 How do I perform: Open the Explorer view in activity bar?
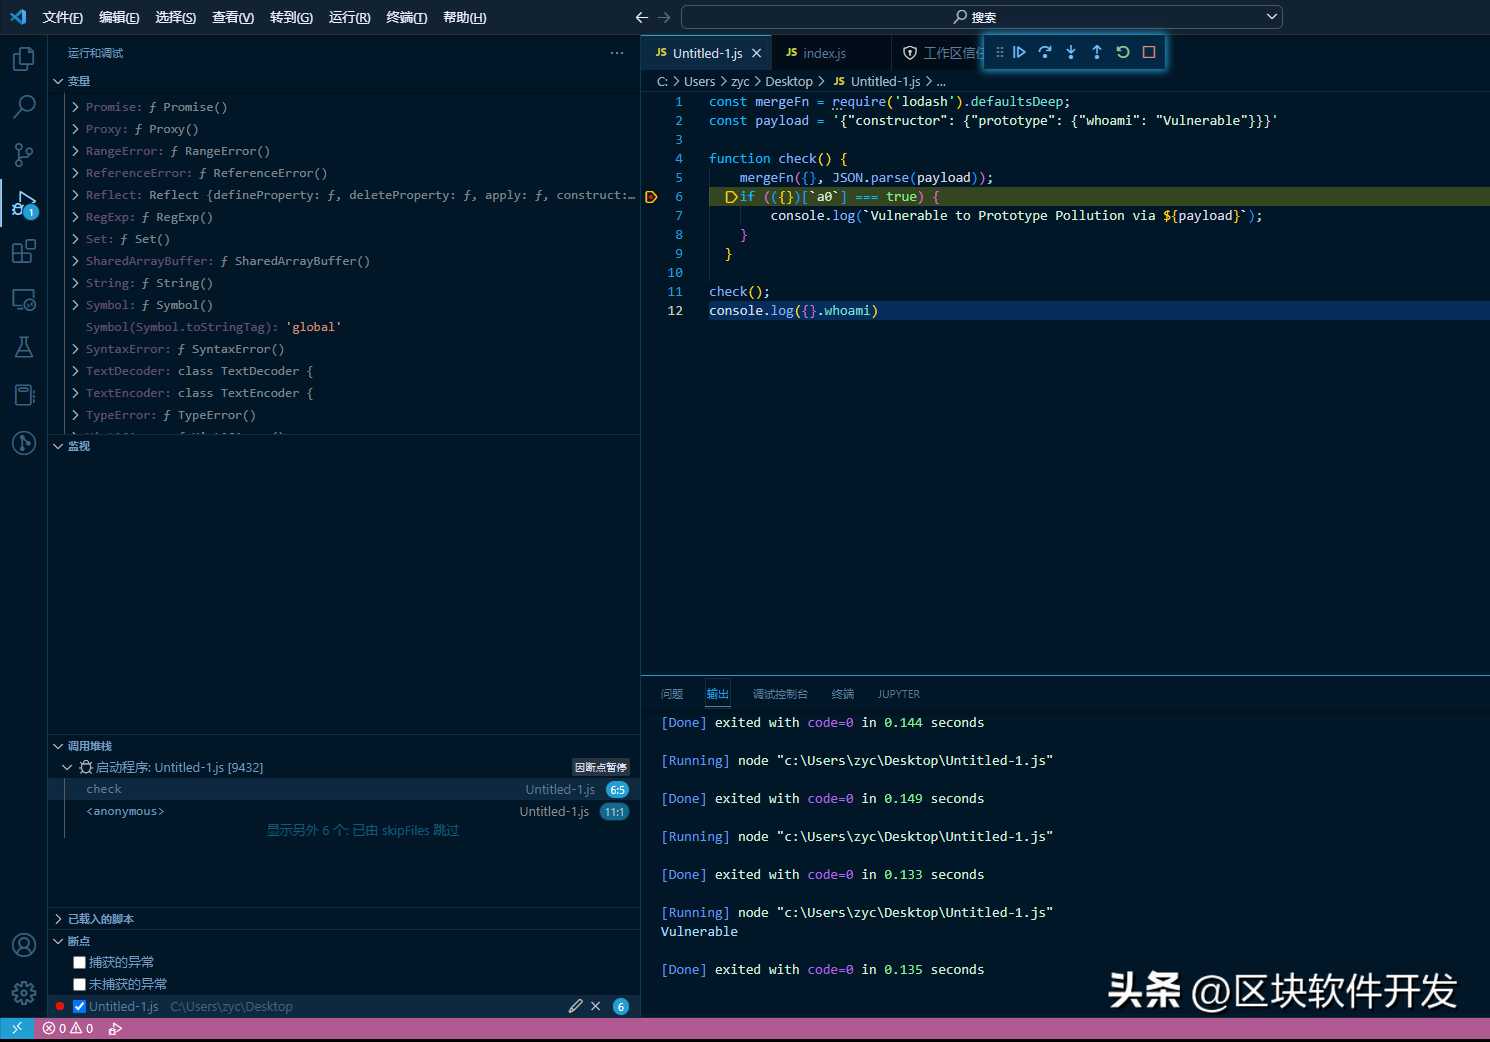tap(24, 59)
